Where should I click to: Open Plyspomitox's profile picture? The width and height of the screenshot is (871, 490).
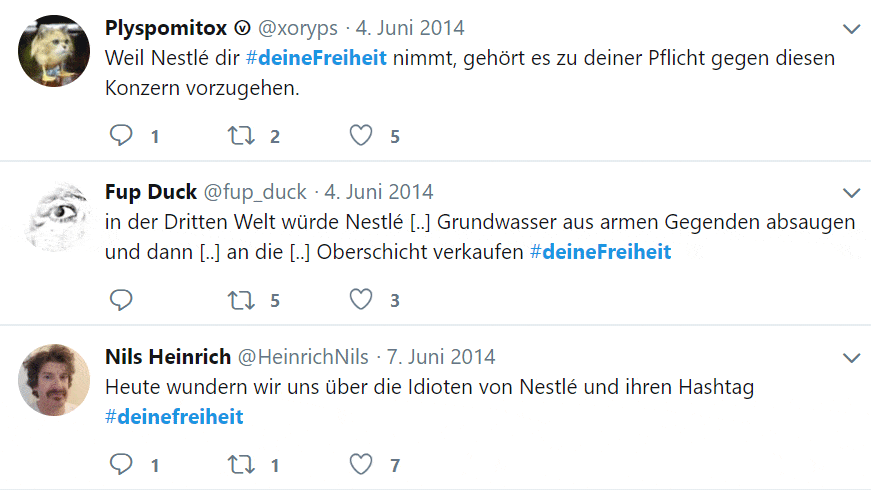[x=54, y=51]
